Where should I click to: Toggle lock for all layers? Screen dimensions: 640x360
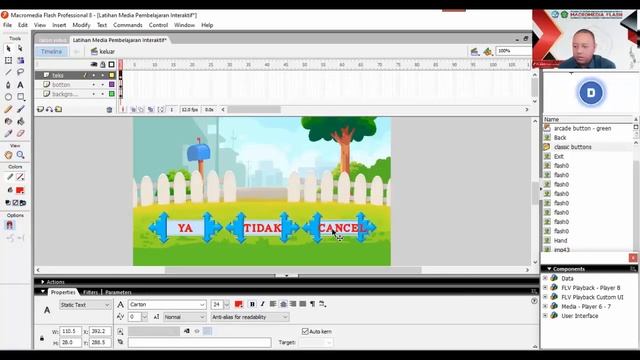point(103,64)
